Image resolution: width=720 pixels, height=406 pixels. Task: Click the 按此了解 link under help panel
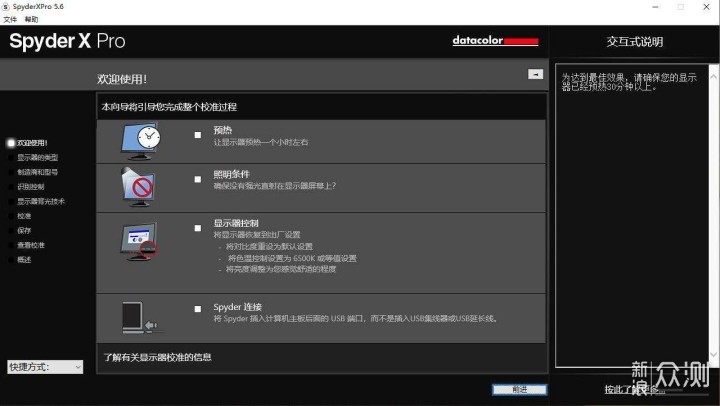(634, 389)
